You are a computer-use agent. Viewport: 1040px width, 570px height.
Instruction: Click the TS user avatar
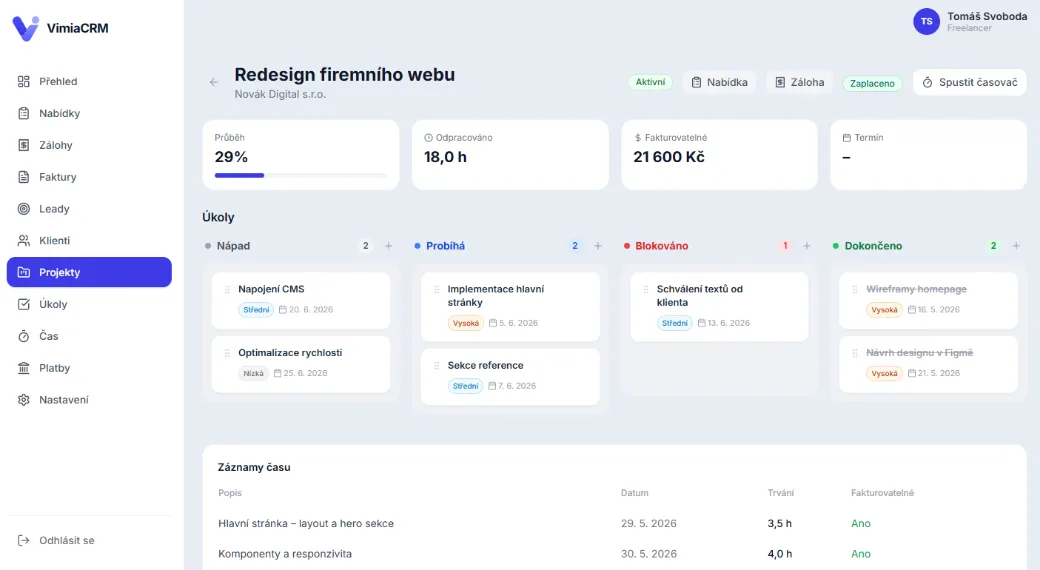[927, 21]
